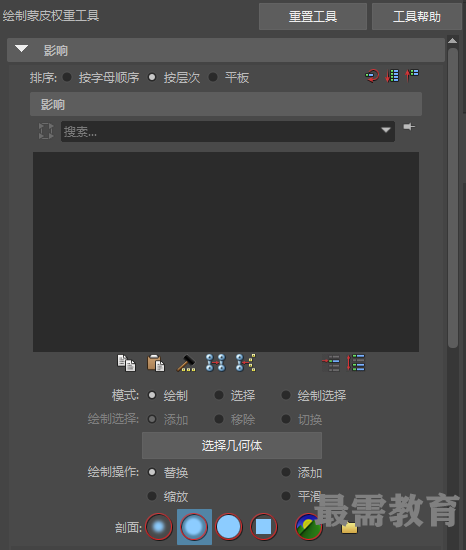
Task: Choose Add (添加) paint operation
Action: [286, 472]
